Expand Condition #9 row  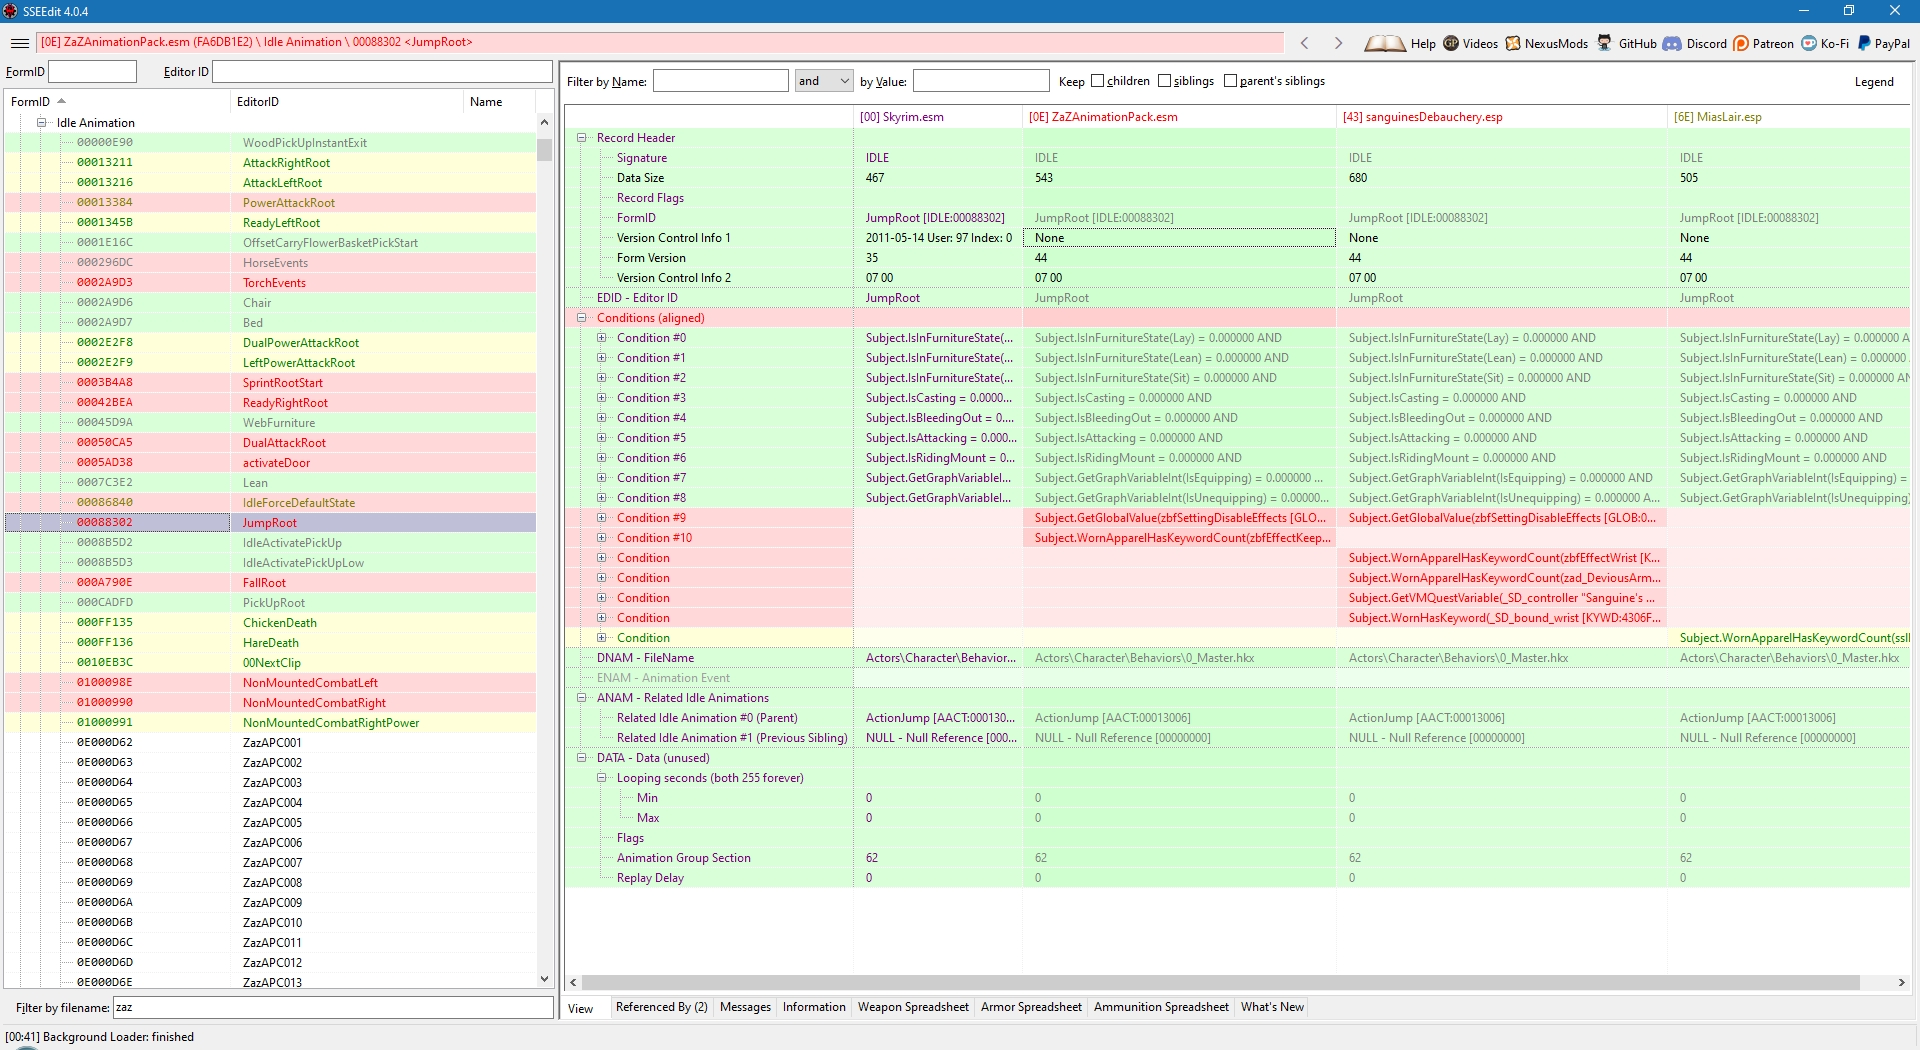601,518
